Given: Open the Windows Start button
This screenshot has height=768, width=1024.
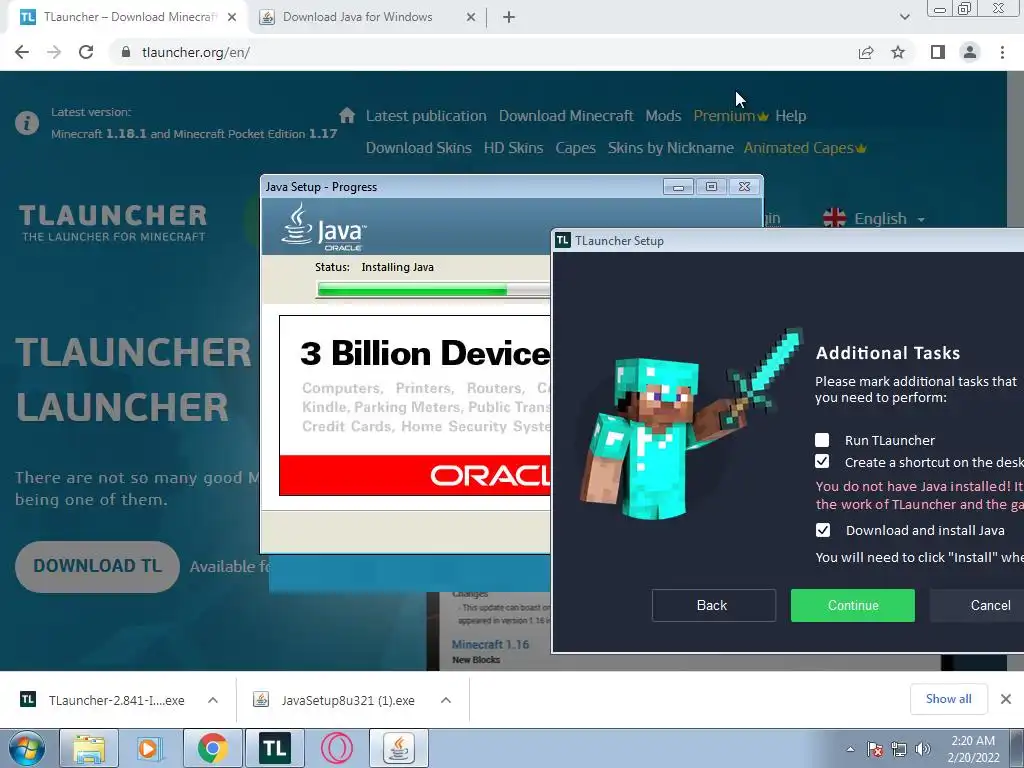Looking at the screenshot, I should coord(27,748).
